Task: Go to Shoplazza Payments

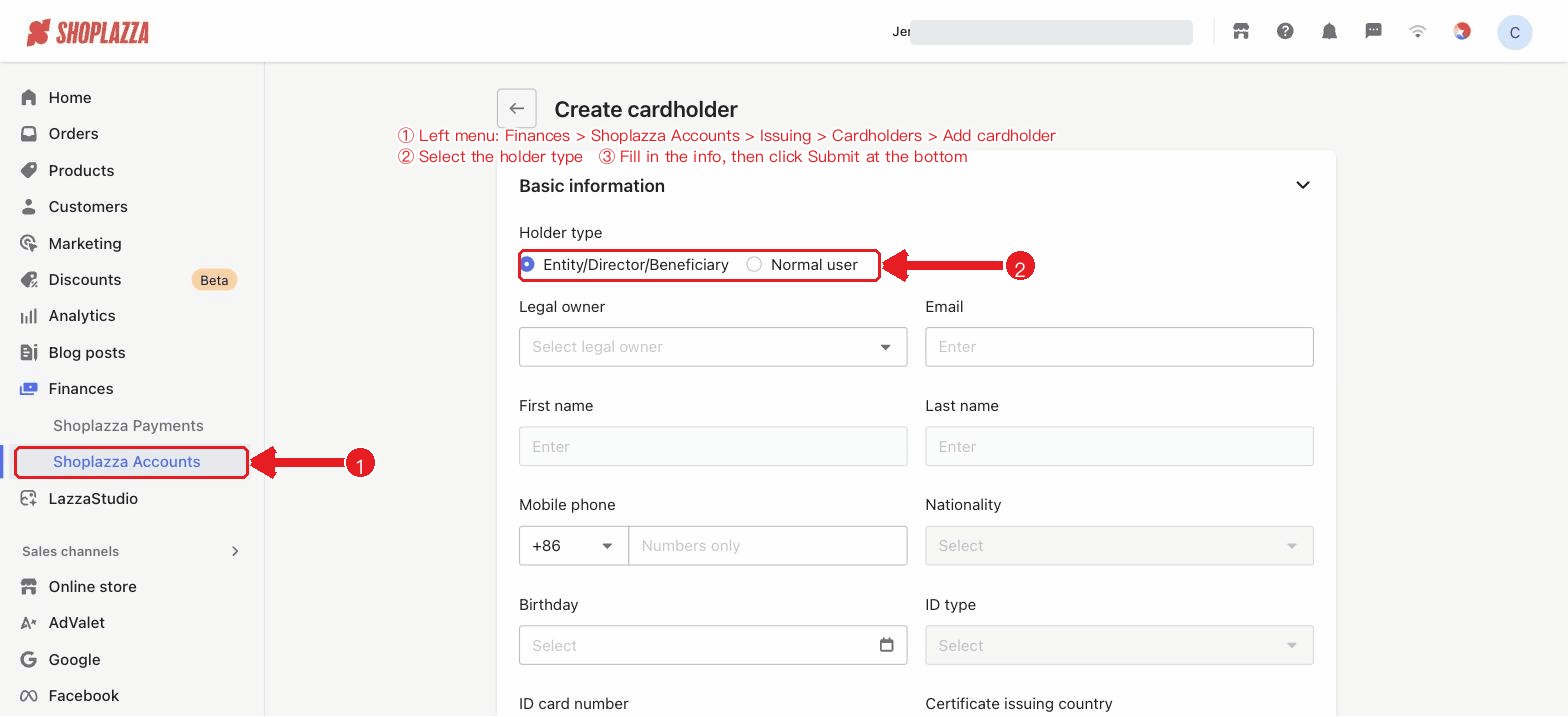Action: click(x=128, y=425)
